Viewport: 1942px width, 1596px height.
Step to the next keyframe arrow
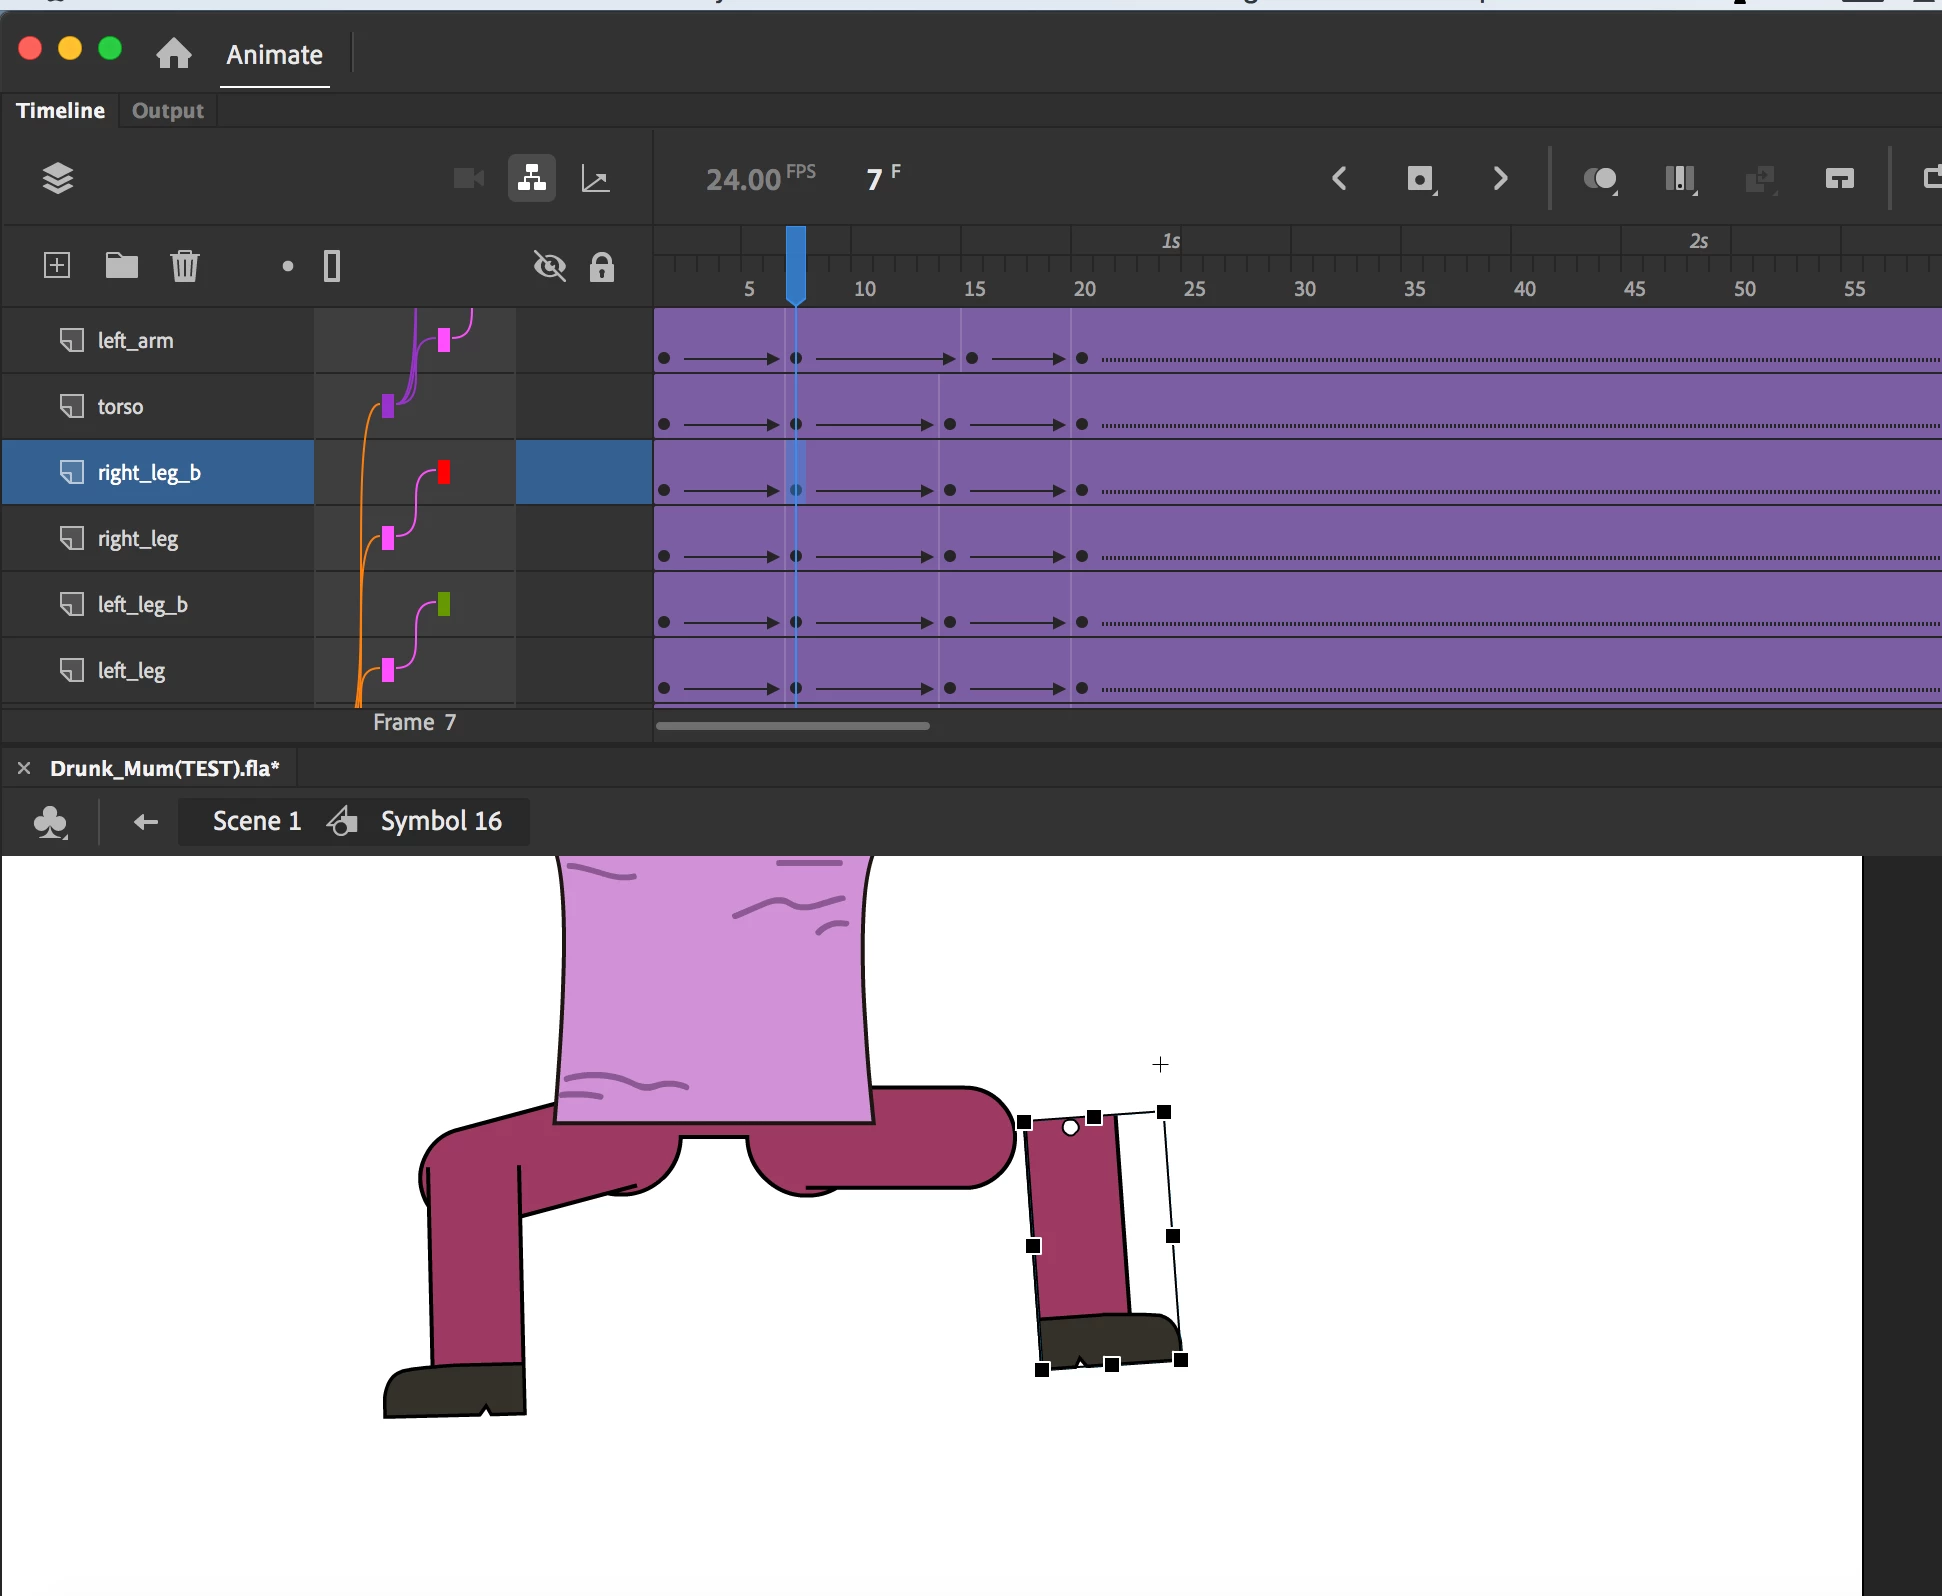1500,179
